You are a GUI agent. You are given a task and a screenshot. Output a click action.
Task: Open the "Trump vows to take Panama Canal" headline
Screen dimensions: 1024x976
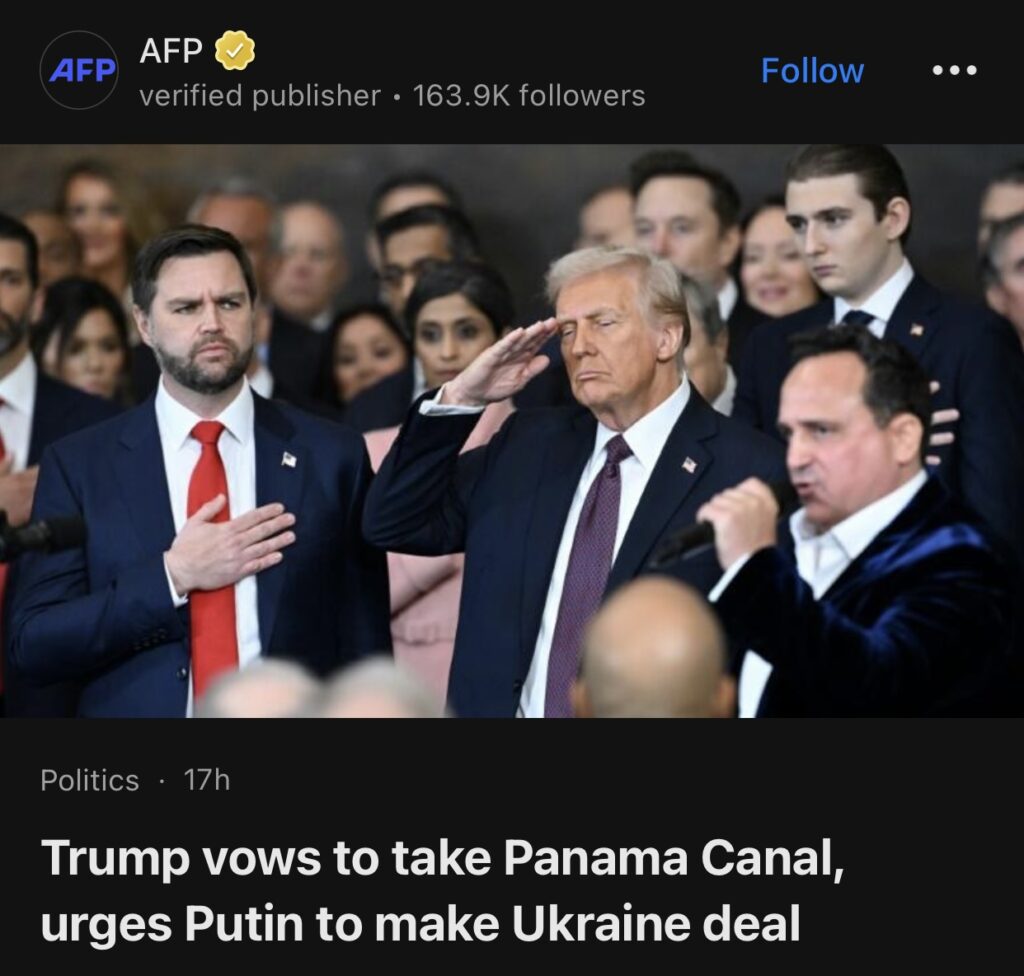[442, 860]
